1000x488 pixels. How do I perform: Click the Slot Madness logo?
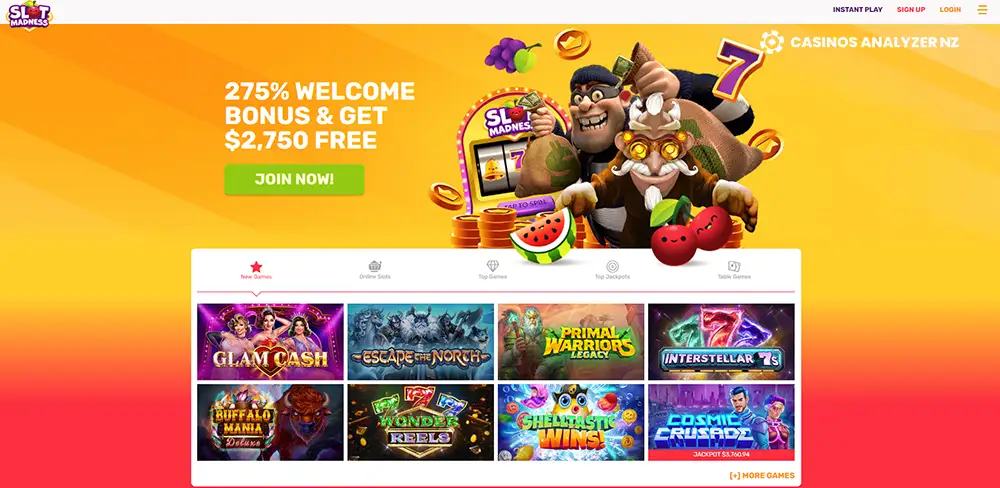[x=29, y=15]
